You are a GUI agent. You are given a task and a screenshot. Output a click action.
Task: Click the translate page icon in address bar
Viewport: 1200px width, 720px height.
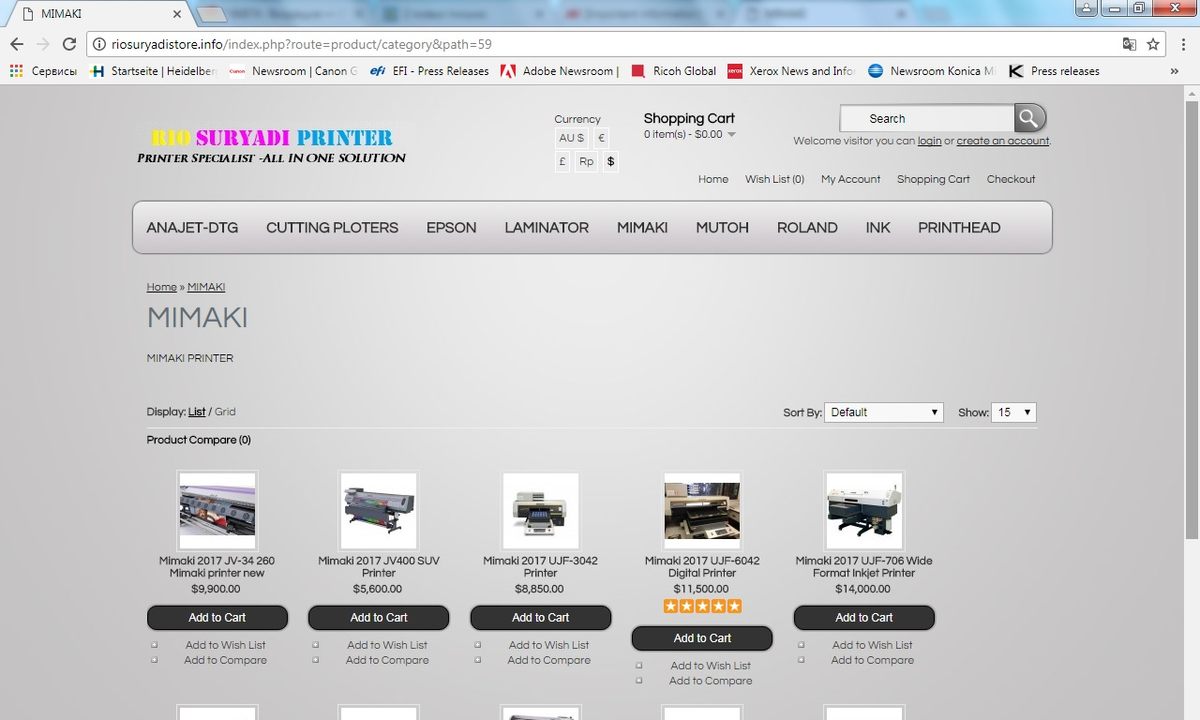pos(1129,44)
